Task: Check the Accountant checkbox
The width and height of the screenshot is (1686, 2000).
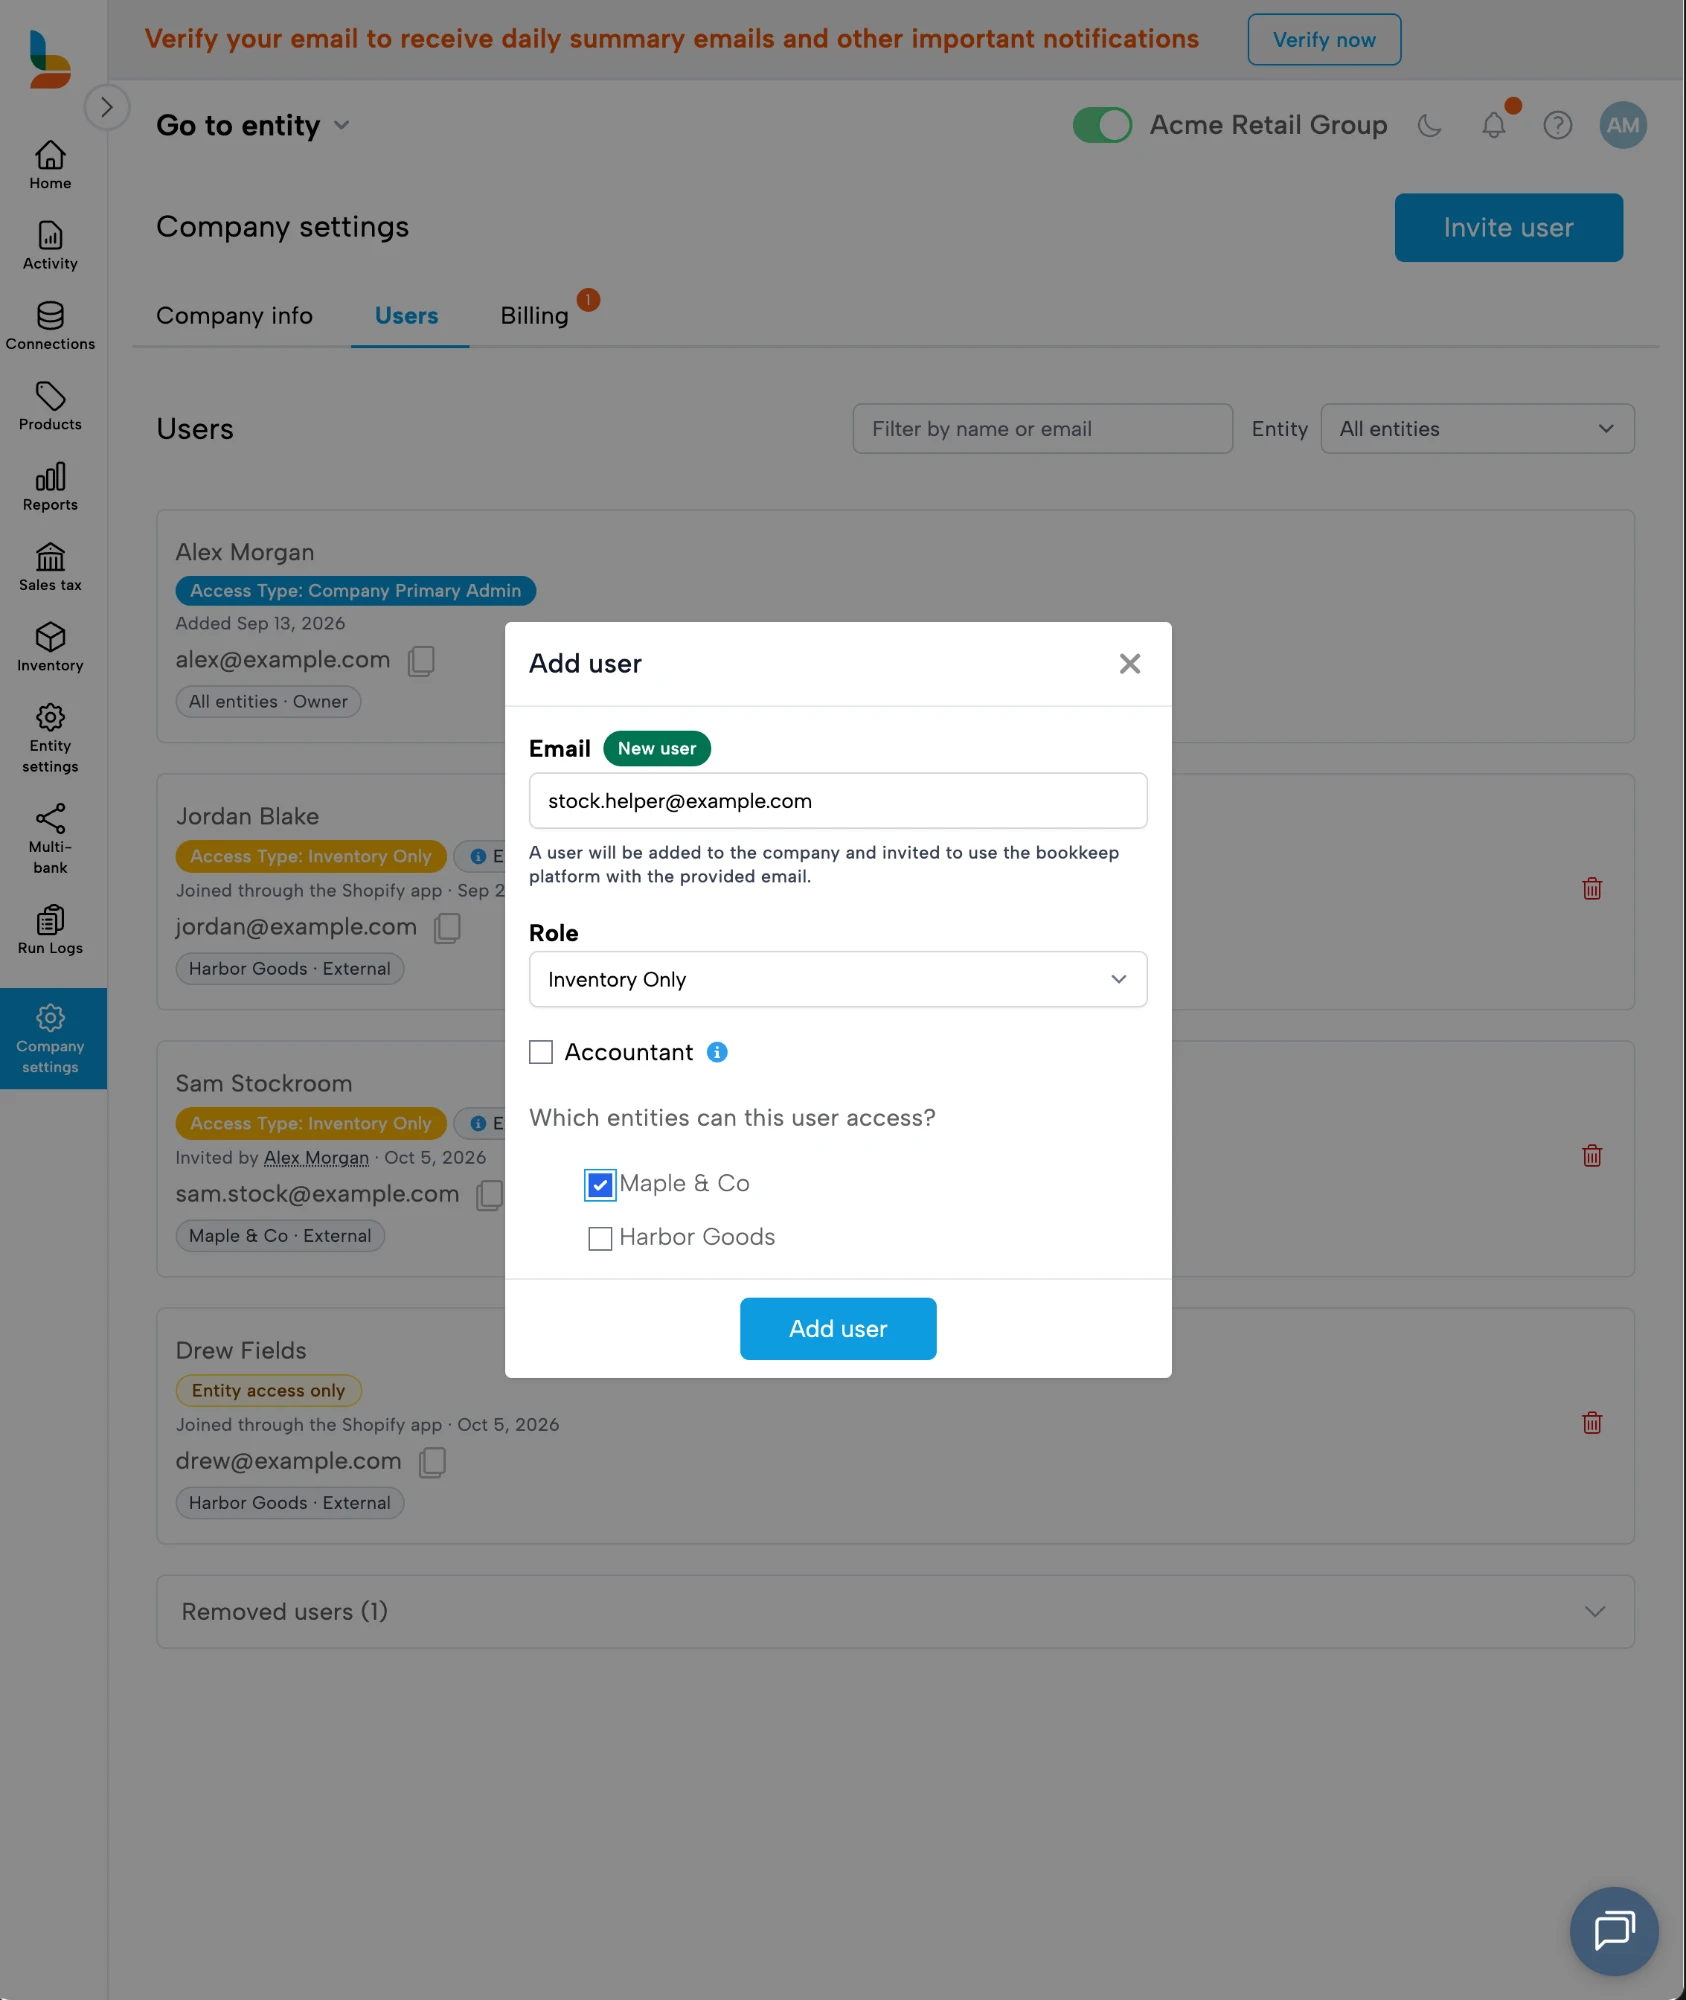Action: pos(541,1052)
